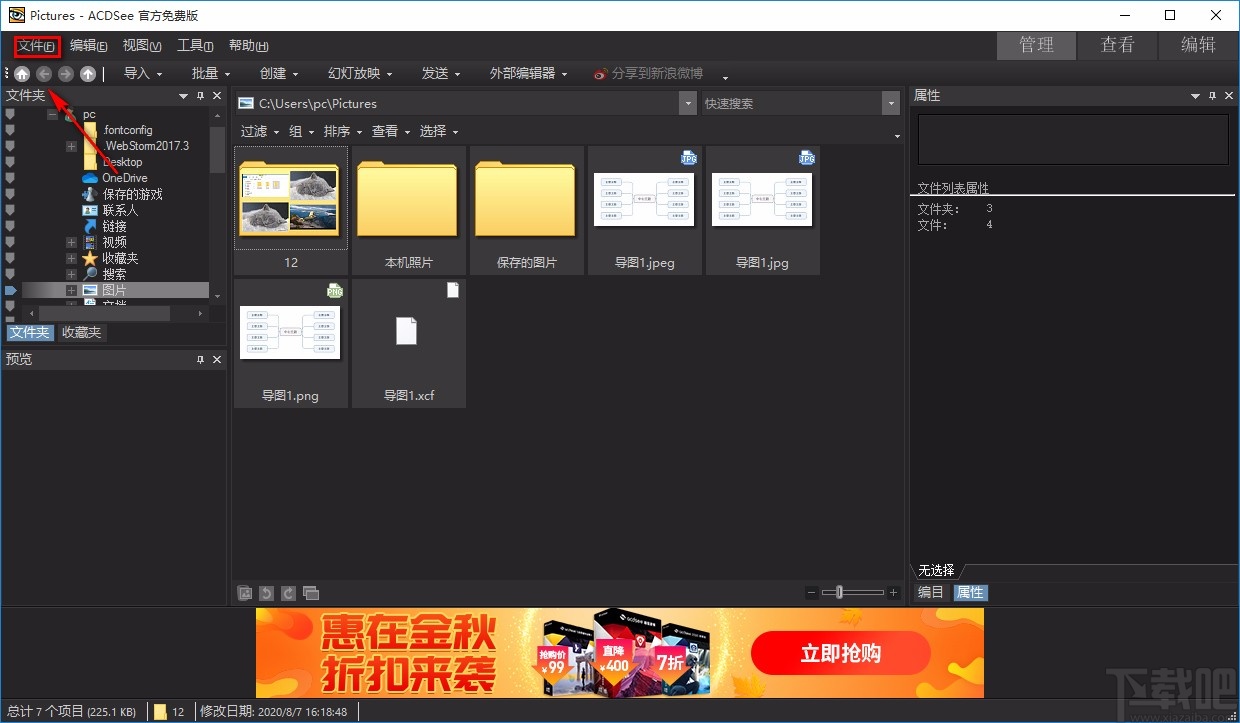Viewport: 1240px width, 723px height.
Task: Click the yellow folder icon in the status bar
Action: coord(161,711)
